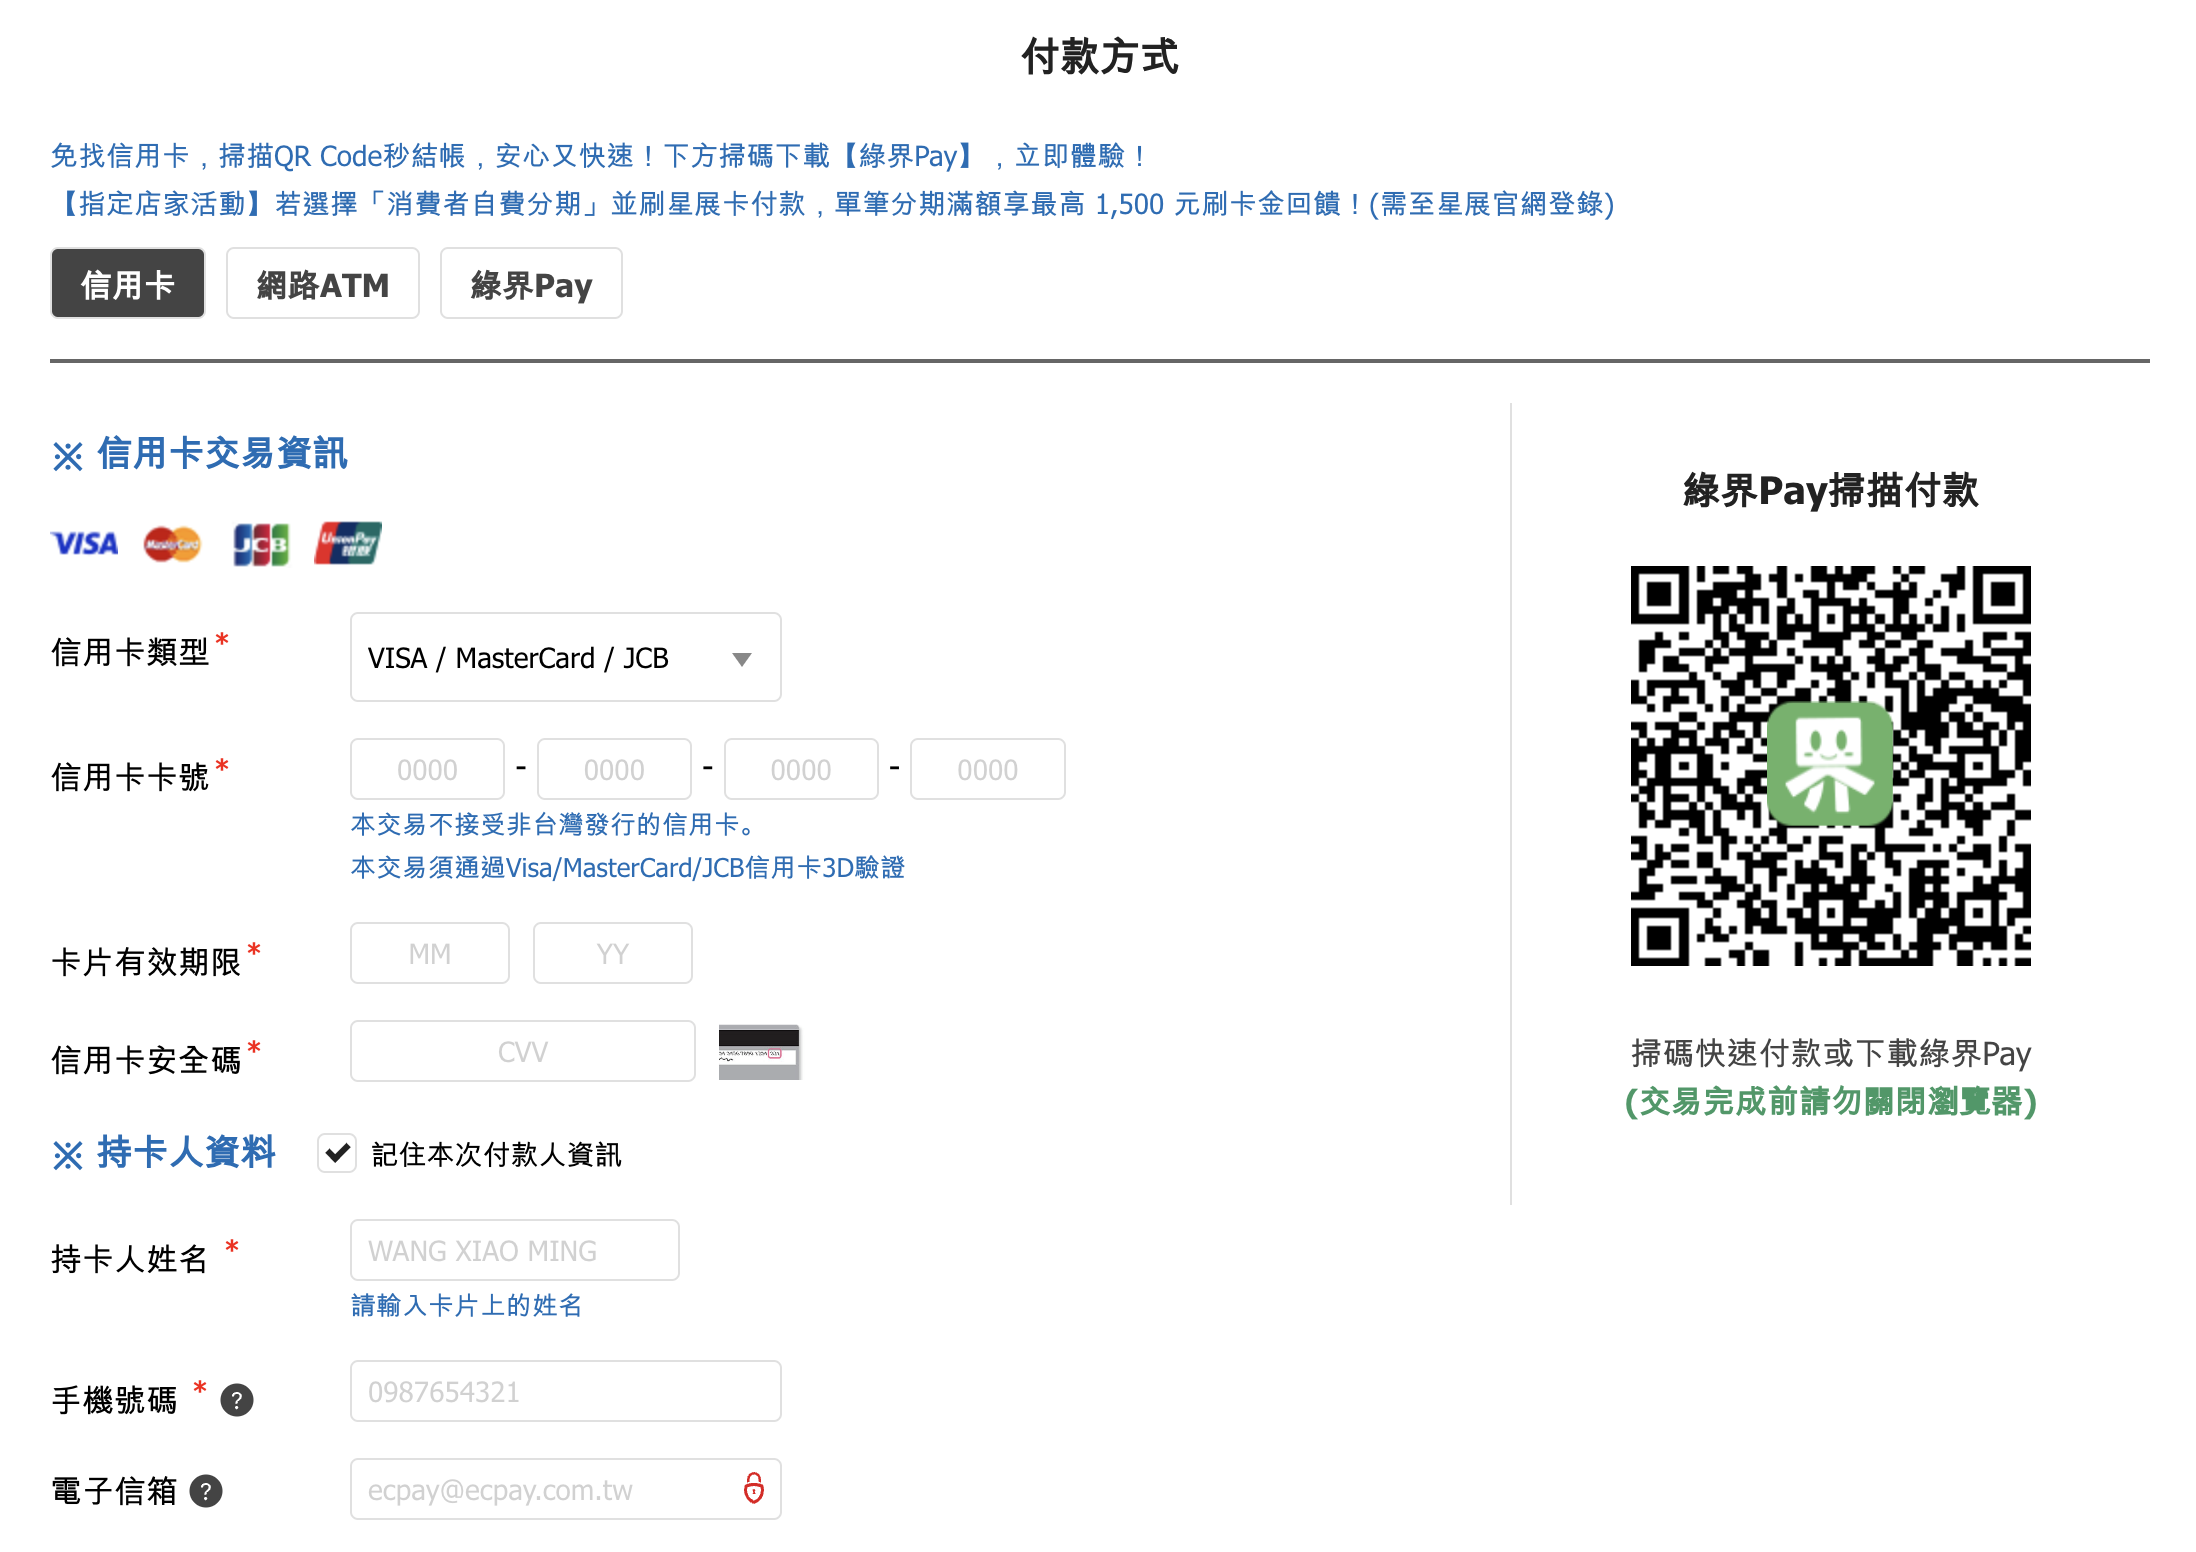Click the YY expiry year field
The image size is (2196, 1552).
point(613,953)
